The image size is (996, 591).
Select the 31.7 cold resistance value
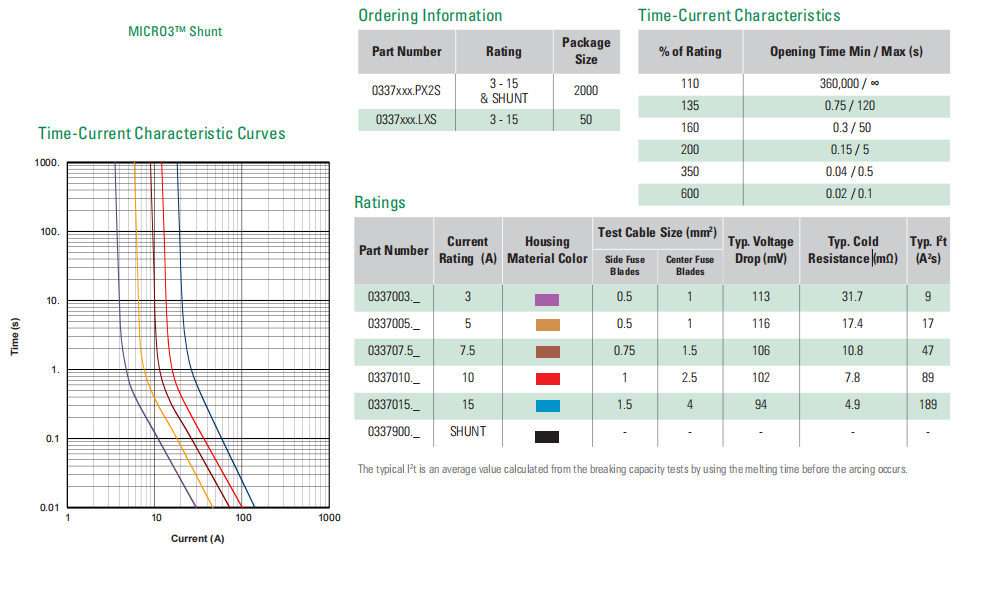click(852, 297)
